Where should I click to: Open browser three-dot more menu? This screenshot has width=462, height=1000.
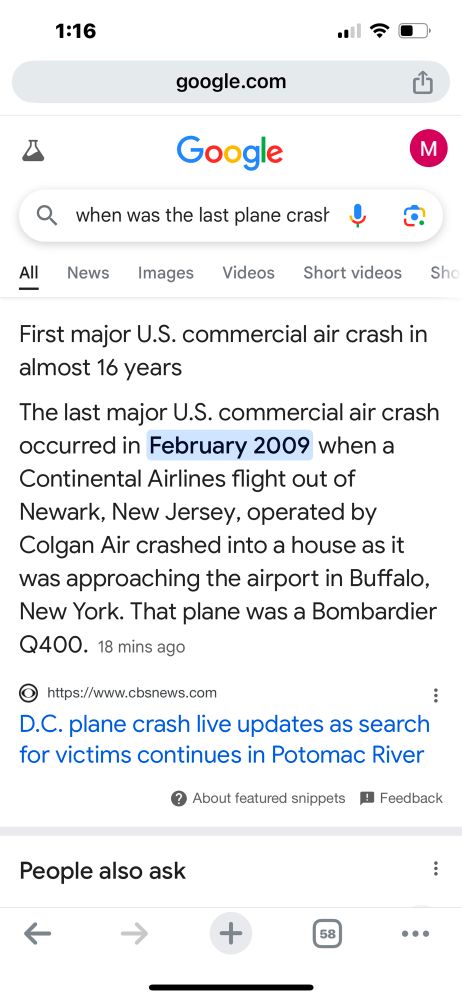point(415,934)
